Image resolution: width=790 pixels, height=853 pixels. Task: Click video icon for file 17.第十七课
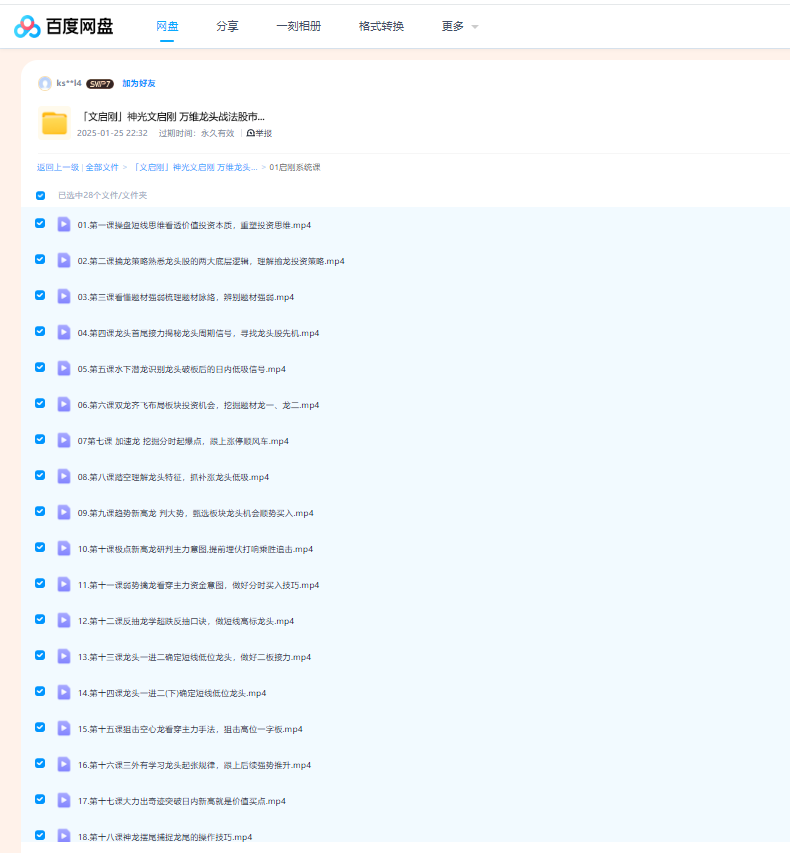(x=64, y=800)
